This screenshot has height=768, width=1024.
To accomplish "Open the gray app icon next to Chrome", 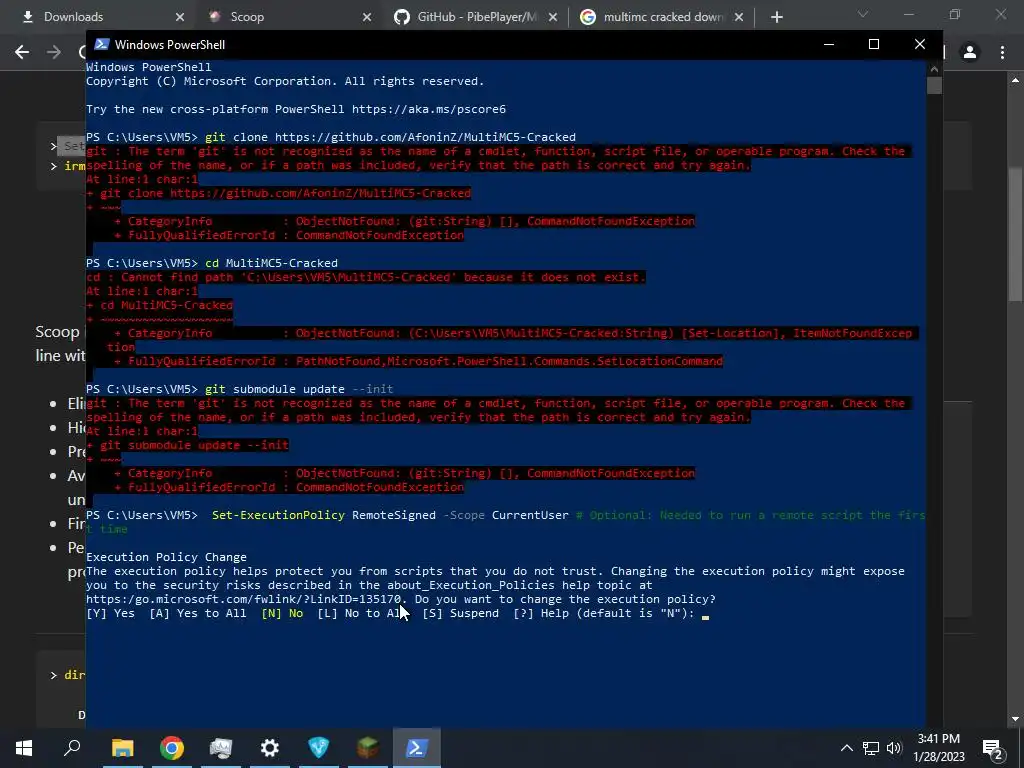I will tap(221, 748).
